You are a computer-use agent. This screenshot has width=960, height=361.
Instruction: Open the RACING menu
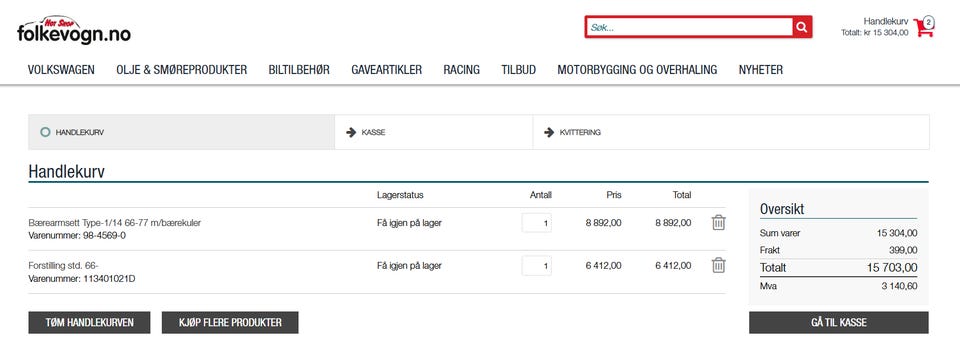[462, 70]
